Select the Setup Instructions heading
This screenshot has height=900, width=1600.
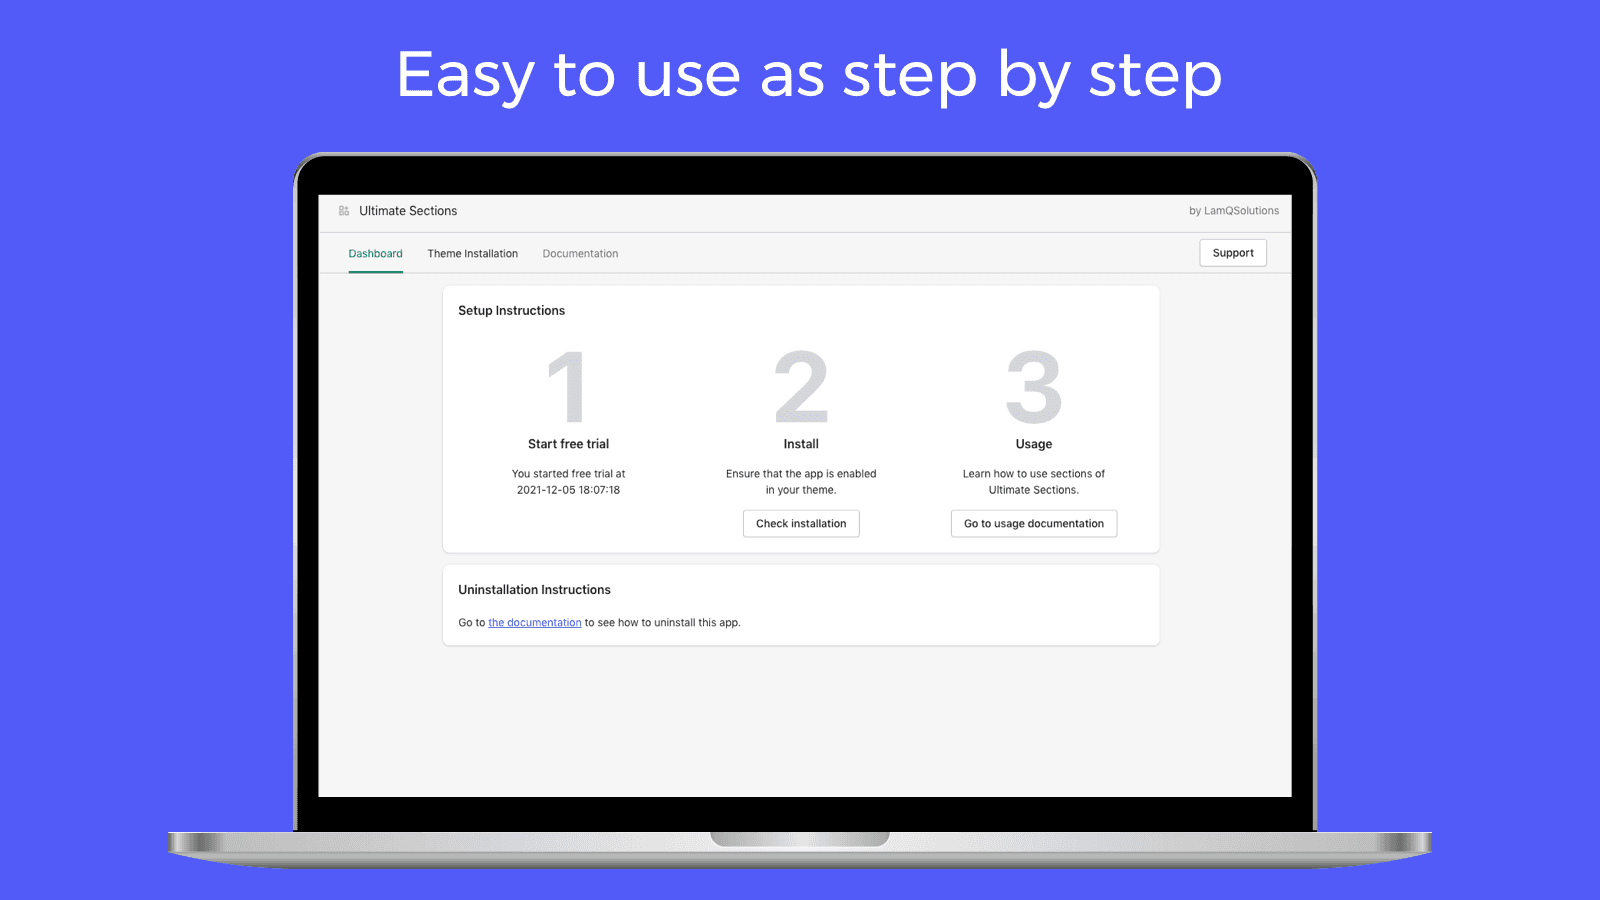coord(511,310)
